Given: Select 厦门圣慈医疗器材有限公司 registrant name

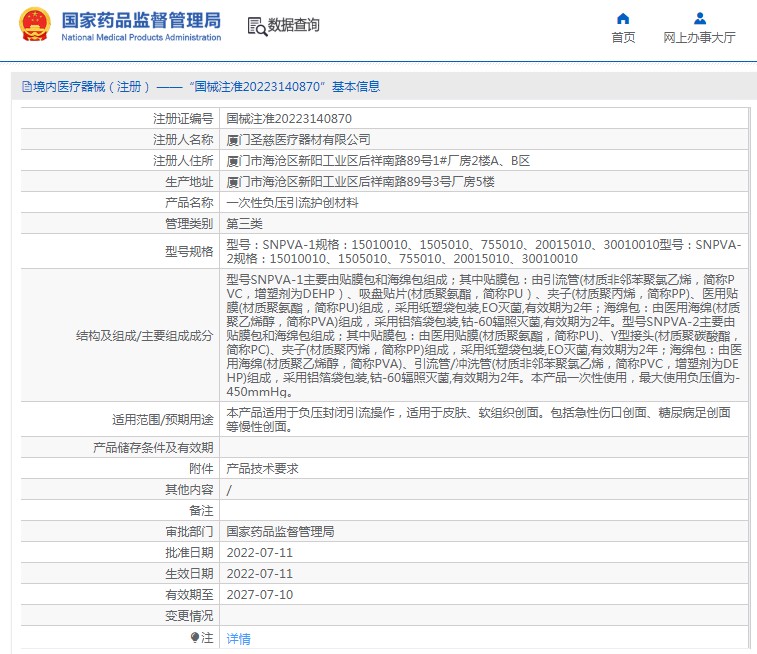Looking at the screenshot, I should (x=298, y=140).
